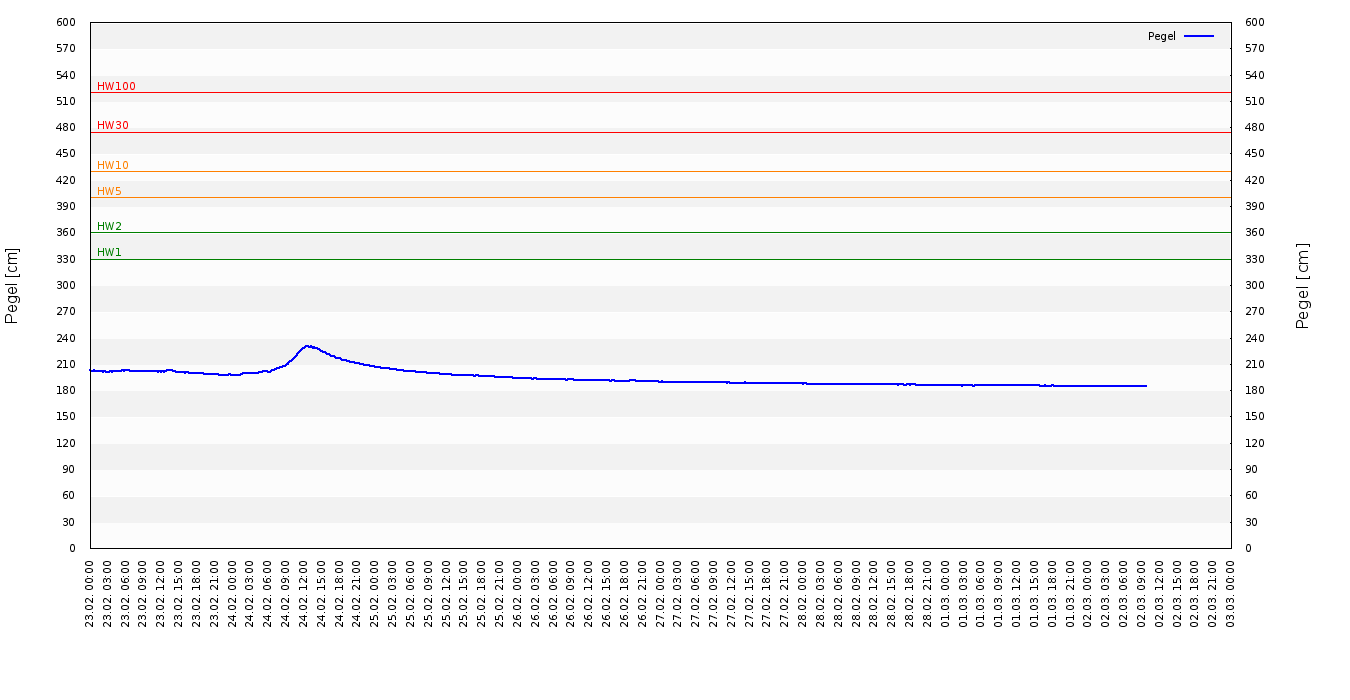Screen dimensions: 1350x700
Task: Click the 330 tick on right axis
Action: click(x=1254, y=259)
